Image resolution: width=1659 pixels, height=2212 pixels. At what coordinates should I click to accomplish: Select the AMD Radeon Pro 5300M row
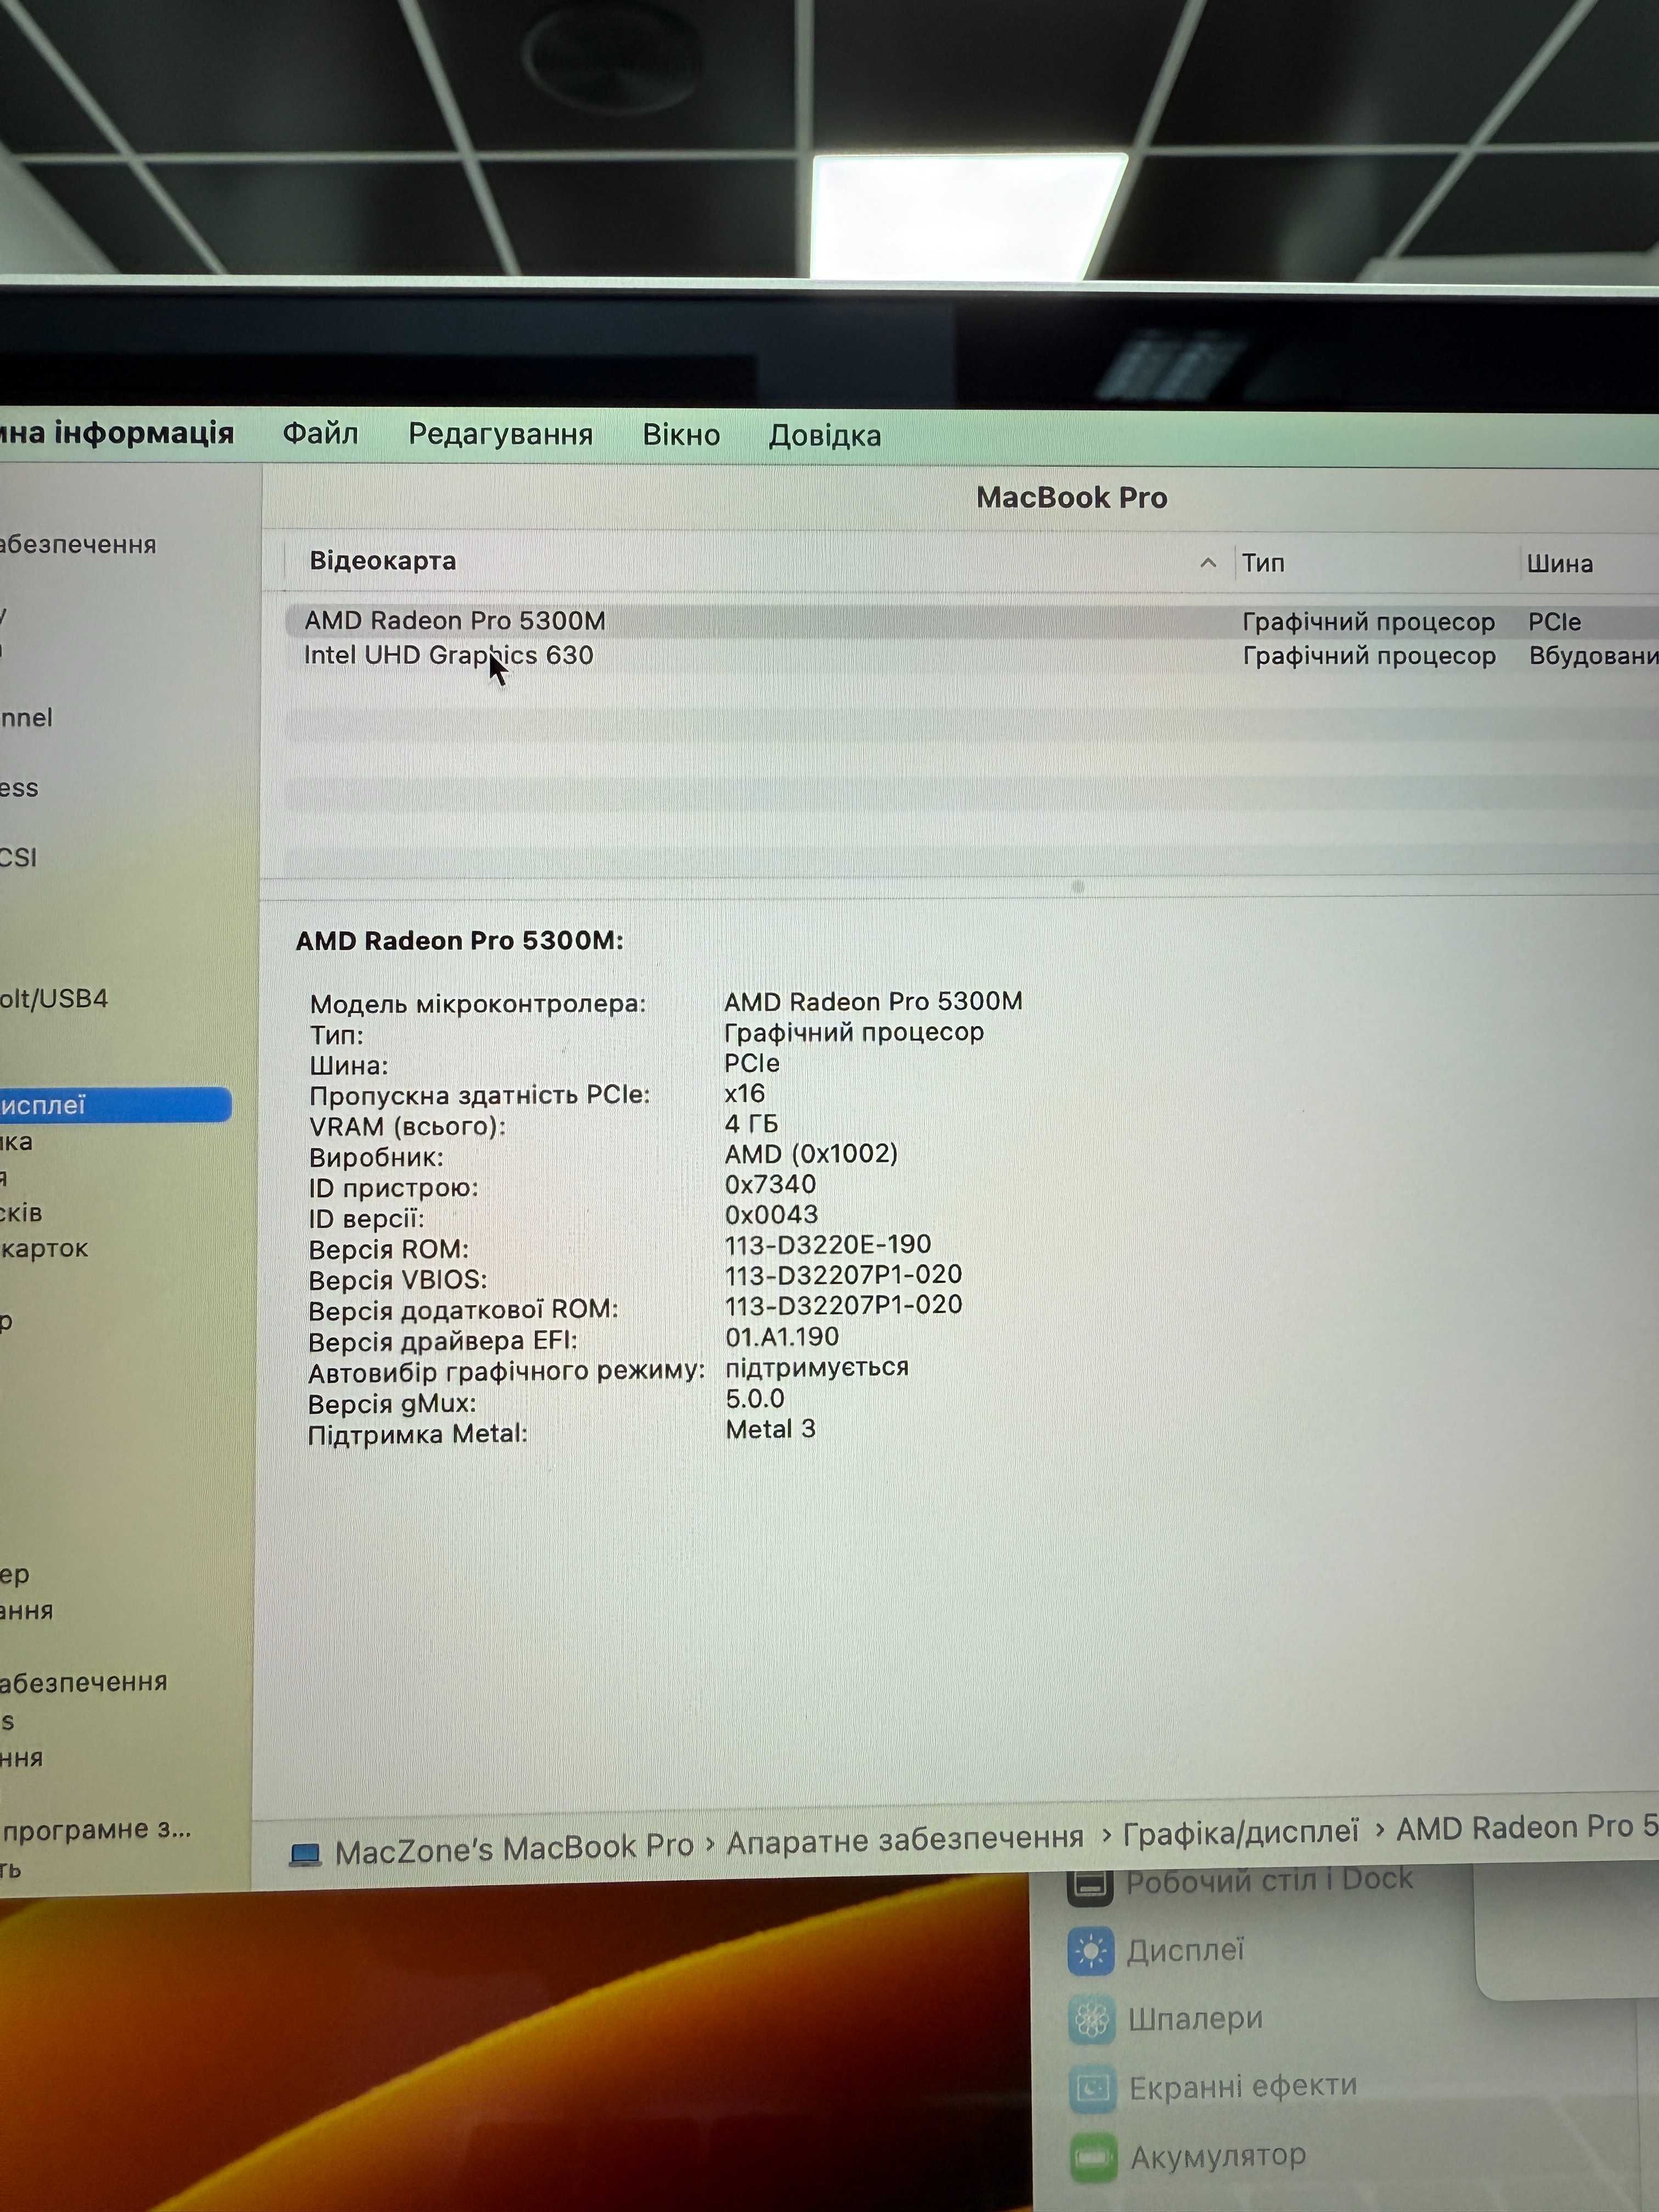coord(971,621)
